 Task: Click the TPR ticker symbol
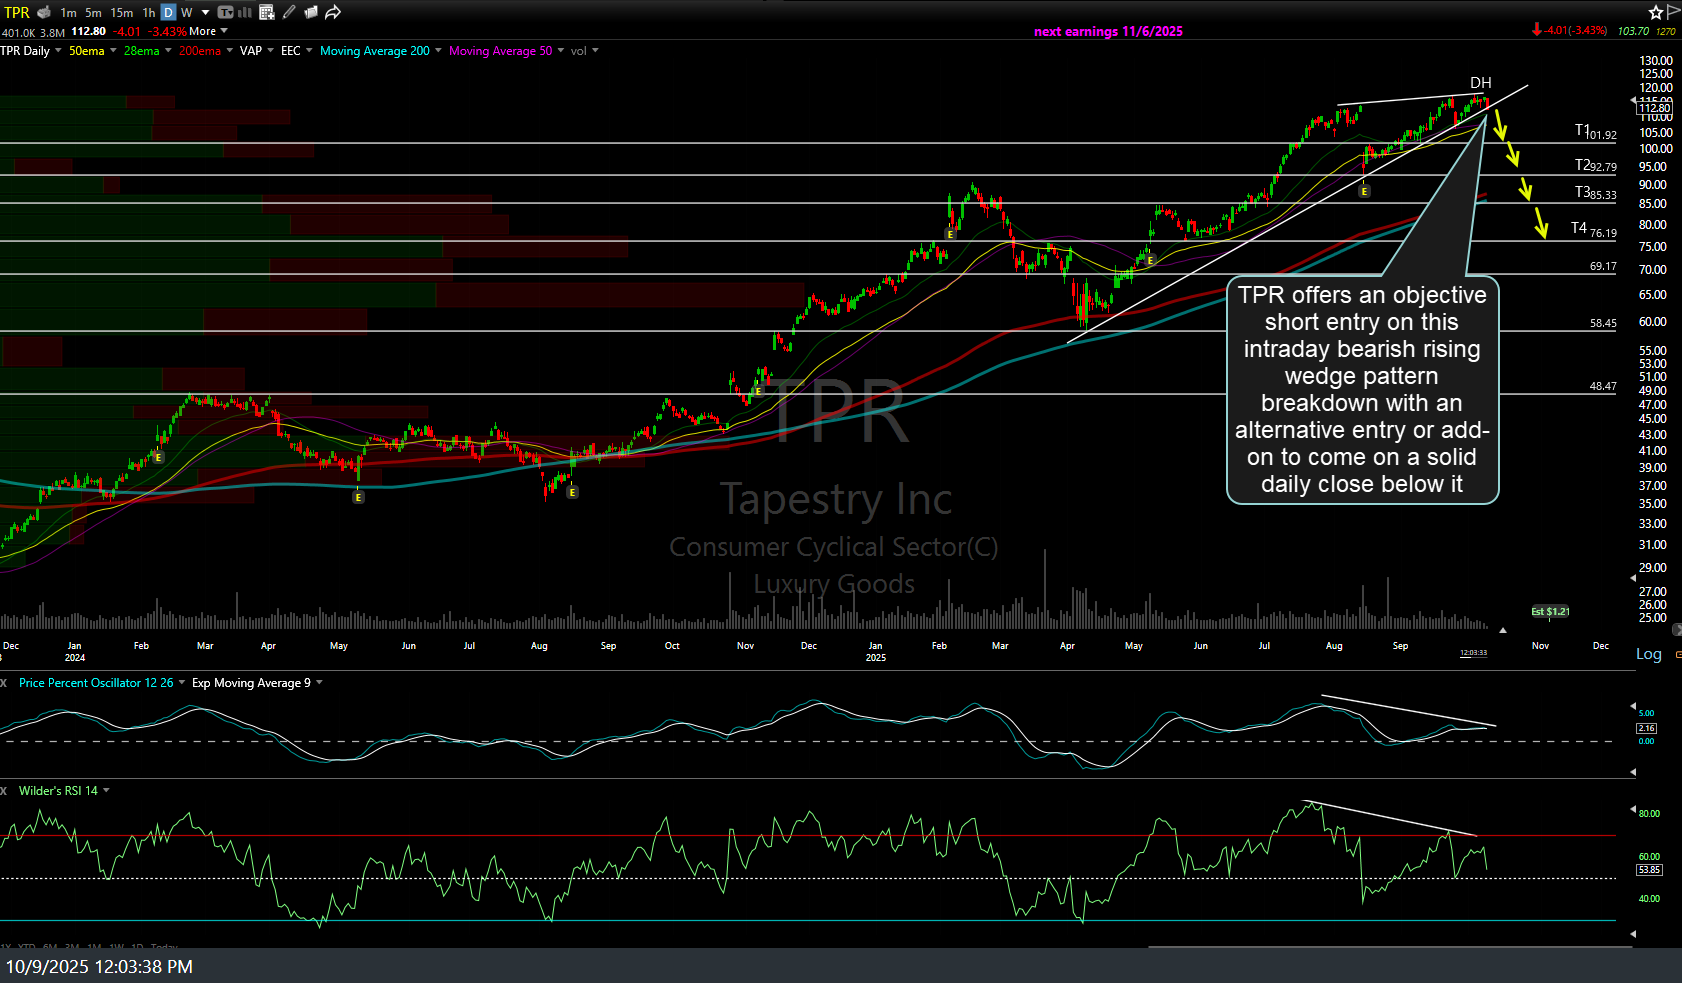(x=17, y=12)
